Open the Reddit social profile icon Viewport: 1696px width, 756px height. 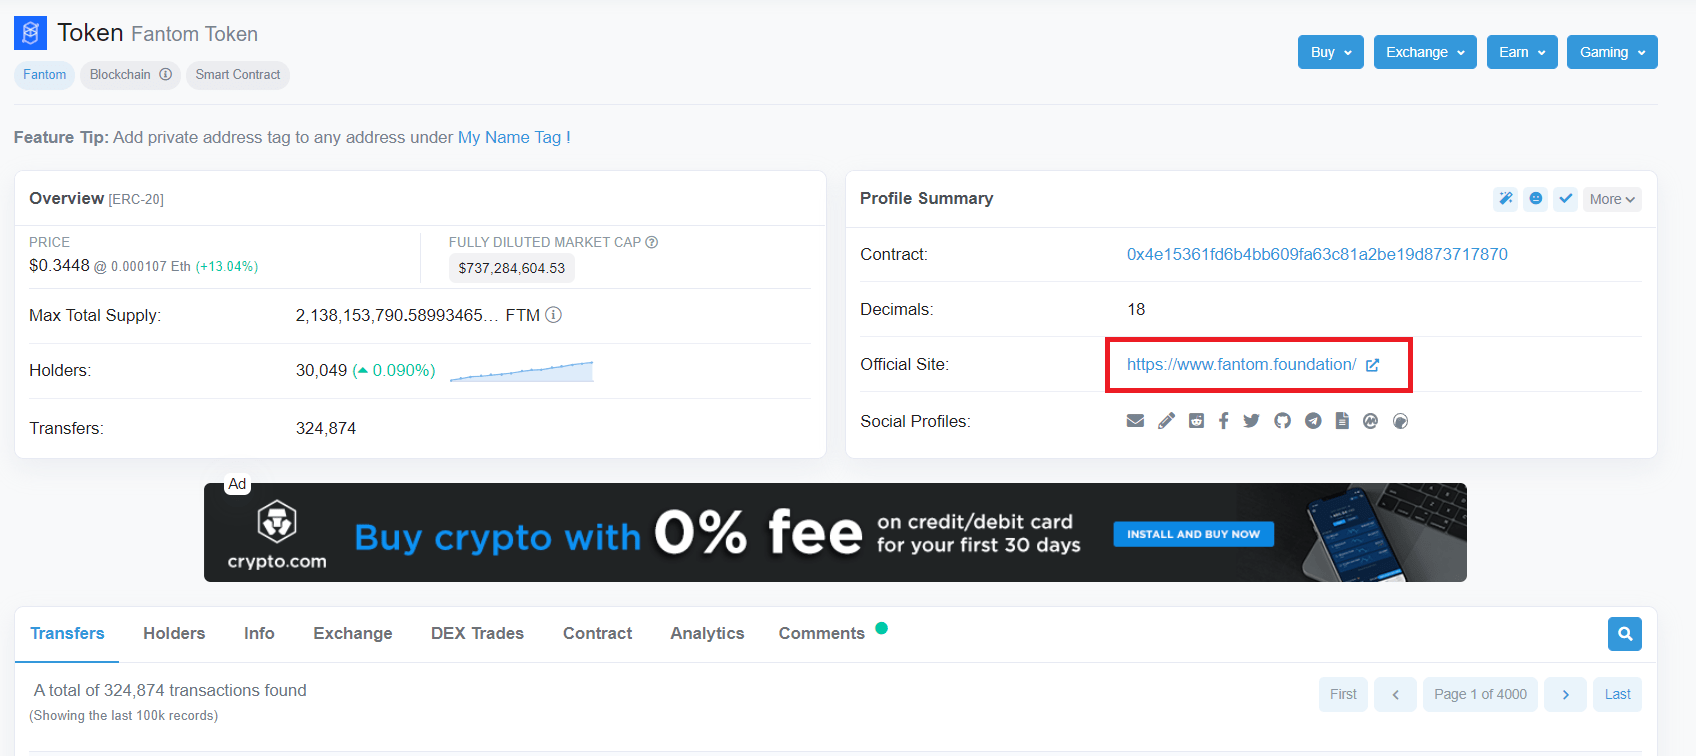click(x=1196, y=421)
